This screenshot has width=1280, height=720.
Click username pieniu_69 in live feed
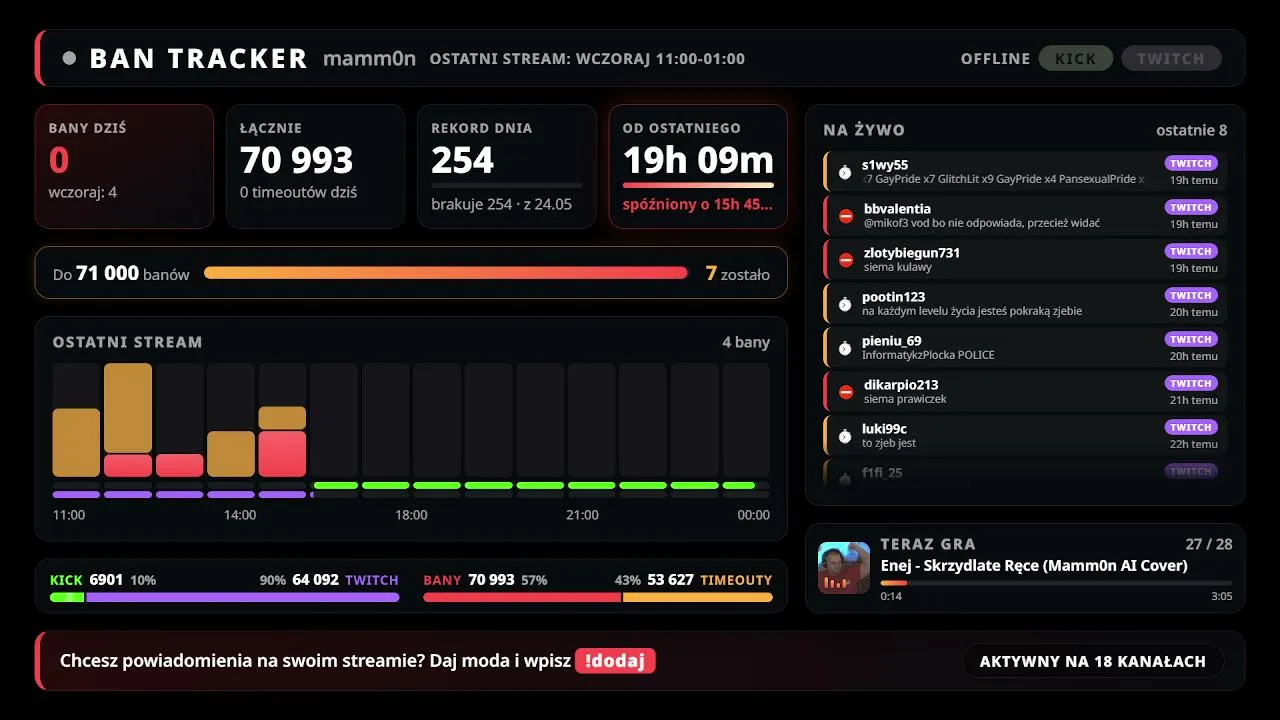click(x=892, y=341)
